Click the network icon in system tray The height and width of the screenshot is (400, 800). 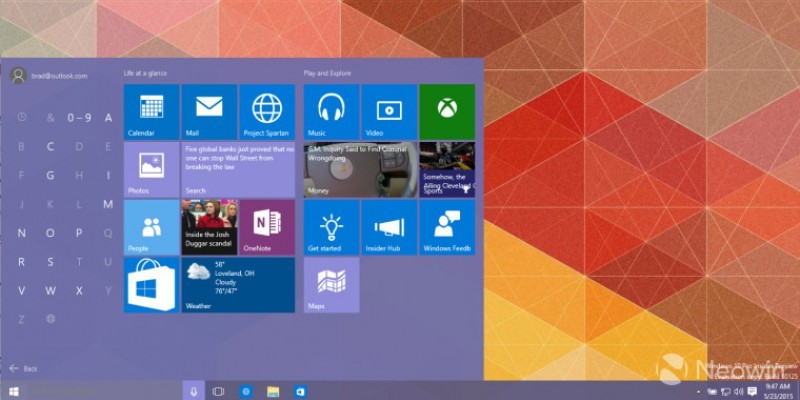click(x=727, y=392)
